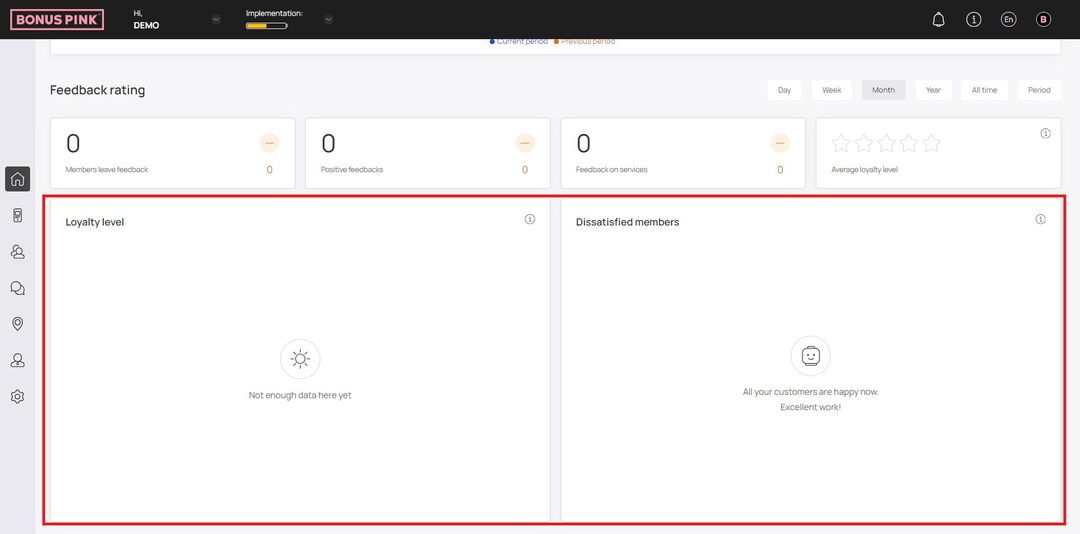1080x534 pixels.
Task: Switch language via En icon
Action: click(x=1008, y=19)
